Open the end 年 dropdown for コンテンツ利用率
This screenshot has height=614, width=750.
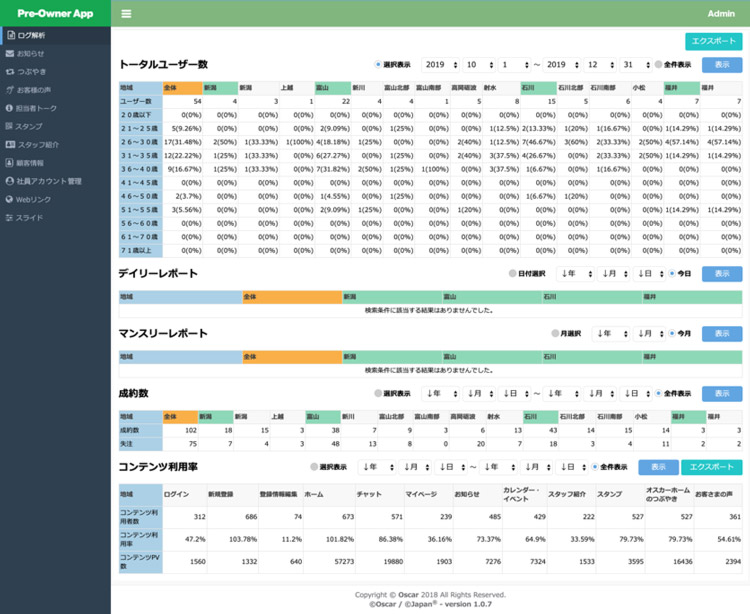(x=498, y=467)
